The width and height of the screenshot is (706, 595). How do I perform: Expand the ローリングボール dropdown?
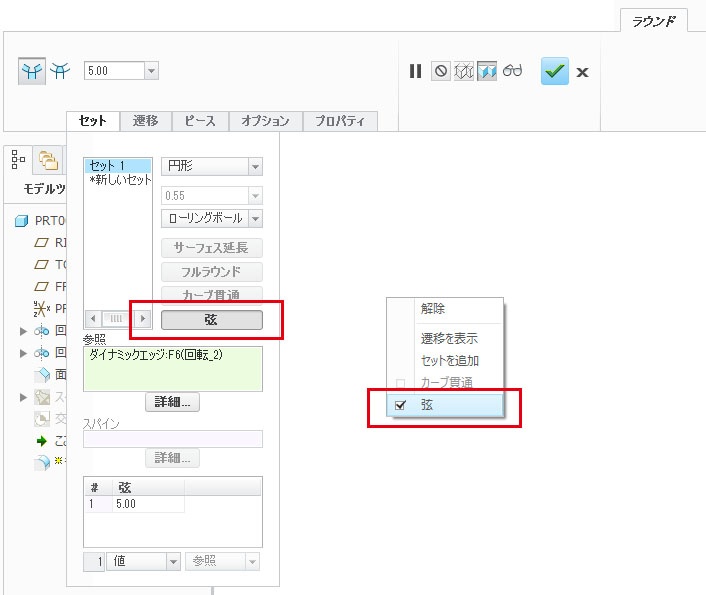pos(255,218)
